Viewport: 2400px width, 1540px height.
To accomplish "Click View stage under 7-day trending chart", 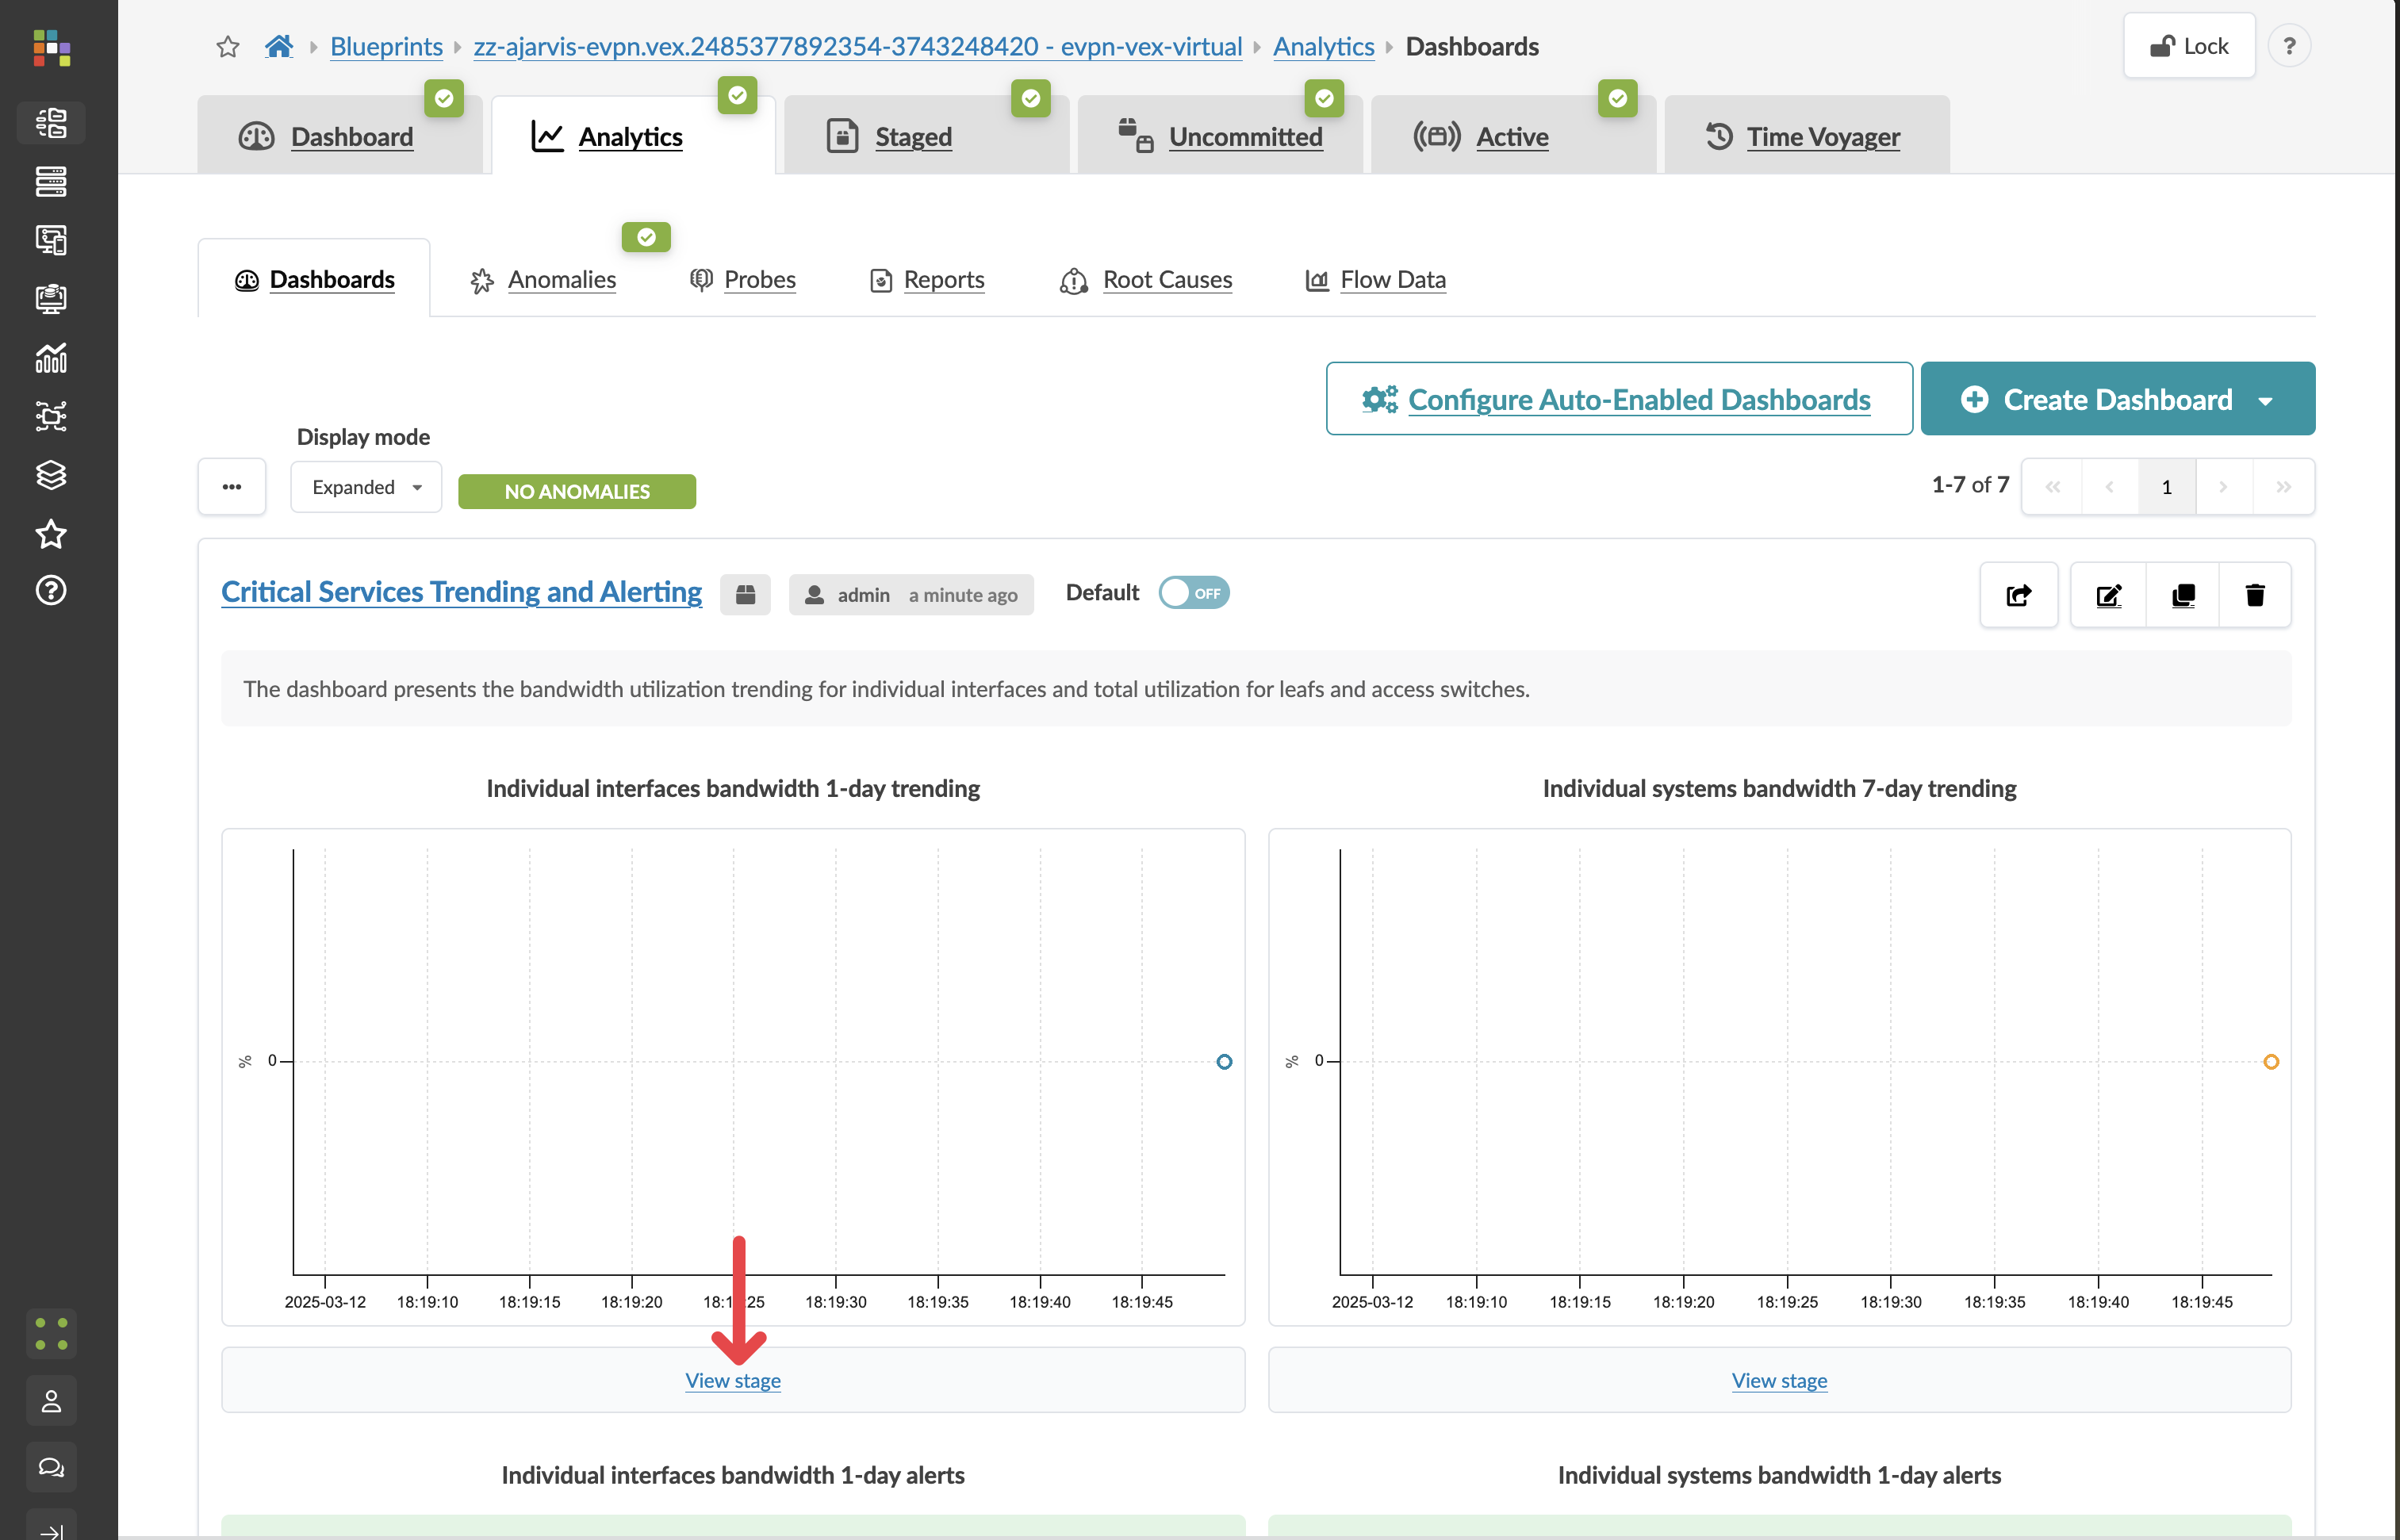I will [1778, 1380].
